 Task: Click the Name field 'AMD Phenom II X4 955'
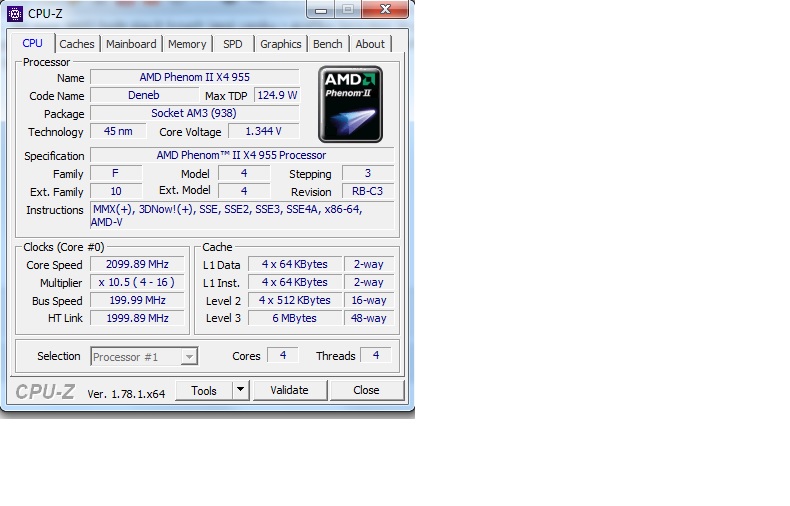pos(194,77)
